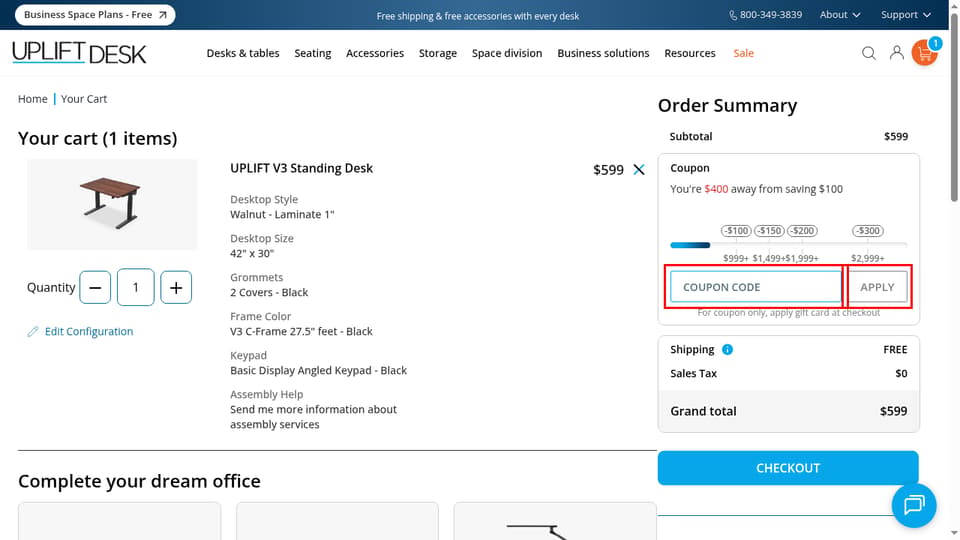The height and width of the screenshot is (540, 960).
Task: Open the live chat bubble
Action: (913, 505)
